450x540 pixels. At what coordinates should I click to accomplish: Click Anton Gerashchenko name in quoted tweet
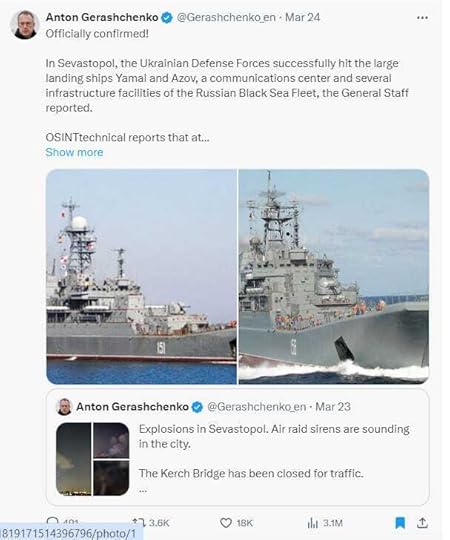coord(132,407)
